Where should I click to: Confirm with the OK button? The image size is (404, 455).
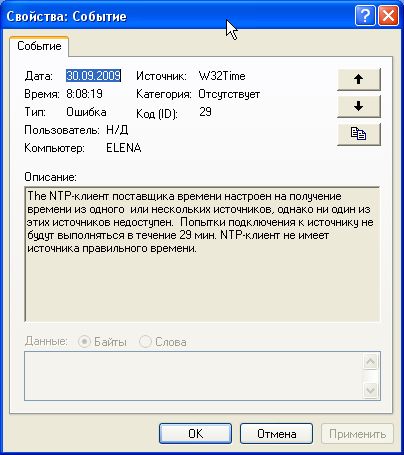(x=195, y=434)
